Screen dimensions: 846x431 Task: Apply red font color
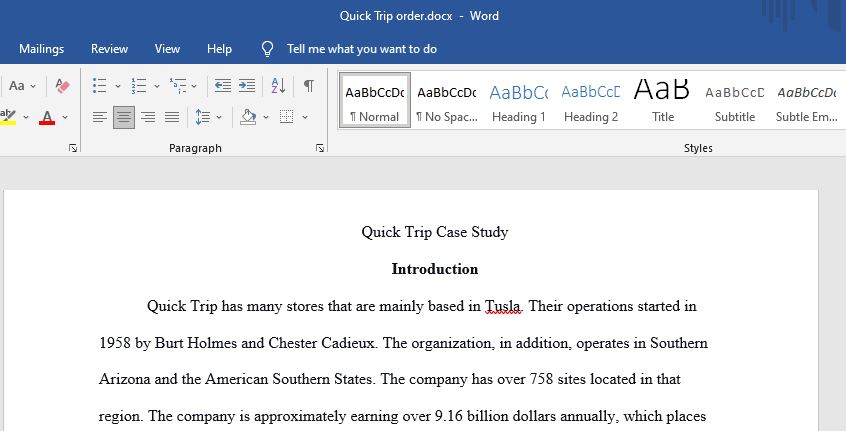tap(47, 117)
